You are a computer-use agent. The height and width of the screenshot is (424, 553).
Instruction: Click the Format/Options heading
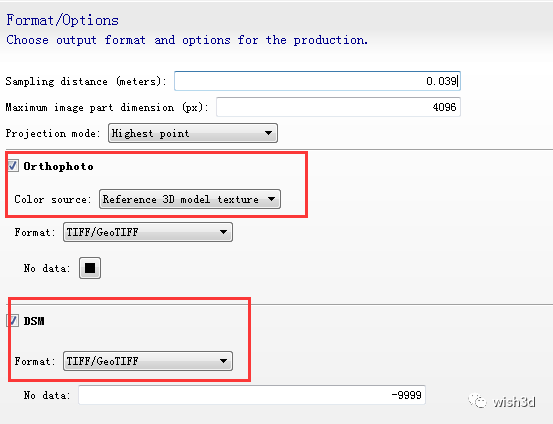(62, 20)
